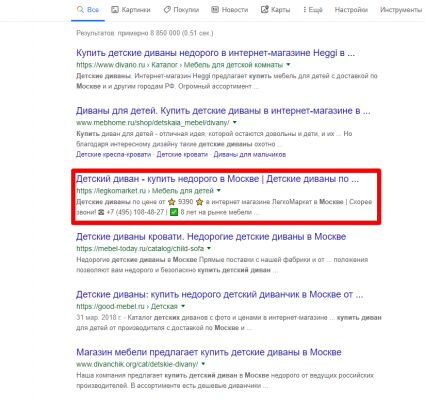Expand dropdown arrow next to mebel-today.ru URL
The height and width of the screenshot is (400, 425).
pyautogui.click(x=209, y=248)
